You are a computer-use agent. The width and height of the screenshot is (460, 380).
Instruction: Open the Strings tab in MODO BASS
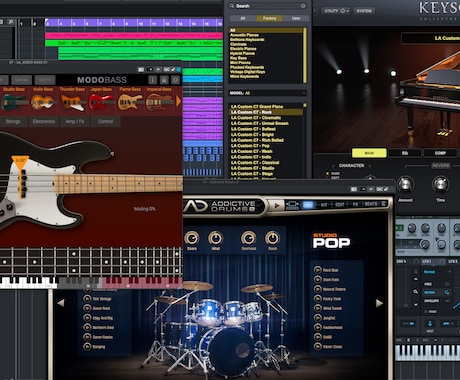point(13,121)
